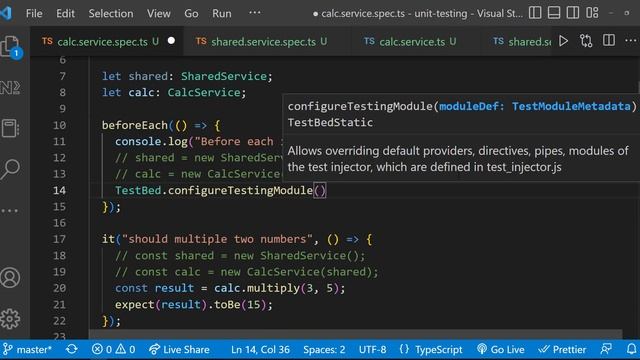Viewport: 640px width, 360px height.
Task: Open changes with the compare icon
Action: click(586, 41)
